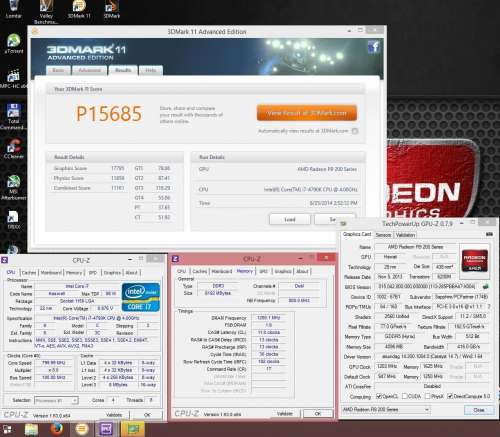Click the Bus Interface question mark in GPU-Z
This screenshot has height=437, width=500.
[489, 306]
